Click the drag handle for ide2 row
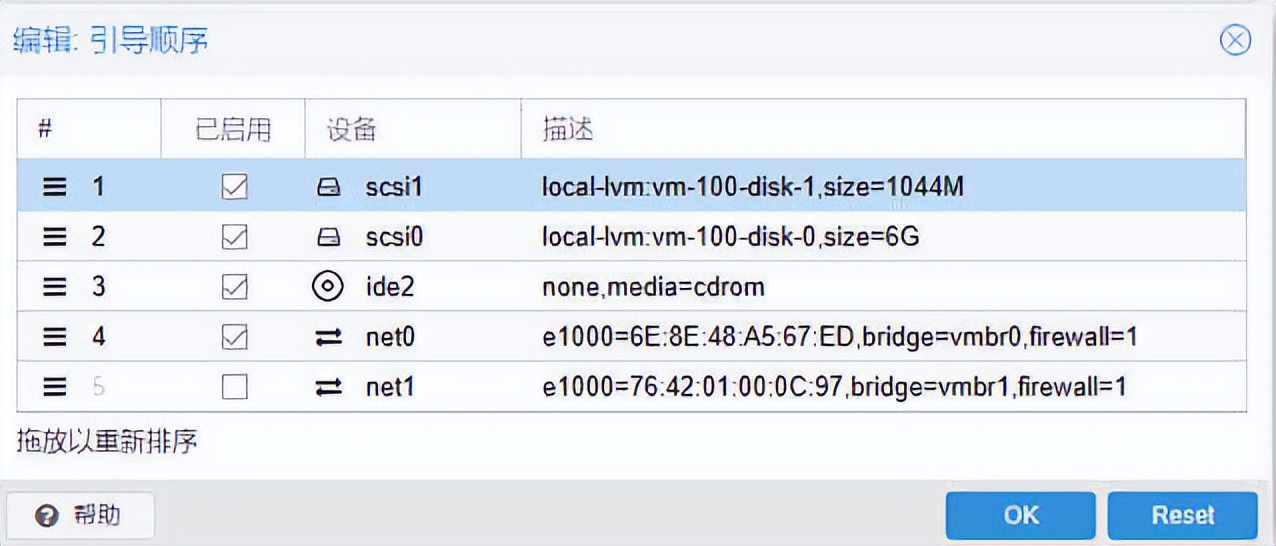 coord(55,288)
